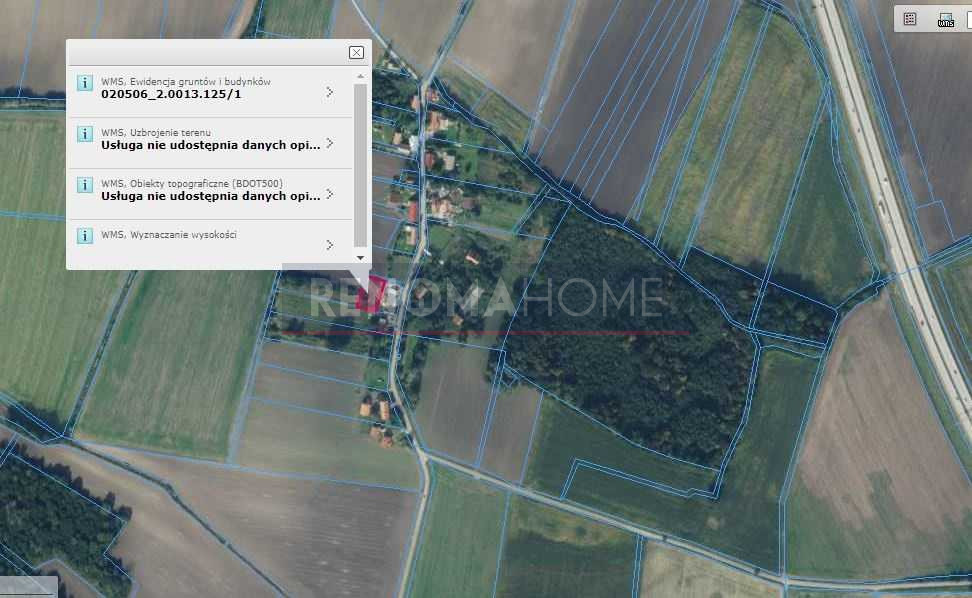The image size is (972, 598).
Task: Click the partially visible button beside WMS icon
Action: click(969, 20)
